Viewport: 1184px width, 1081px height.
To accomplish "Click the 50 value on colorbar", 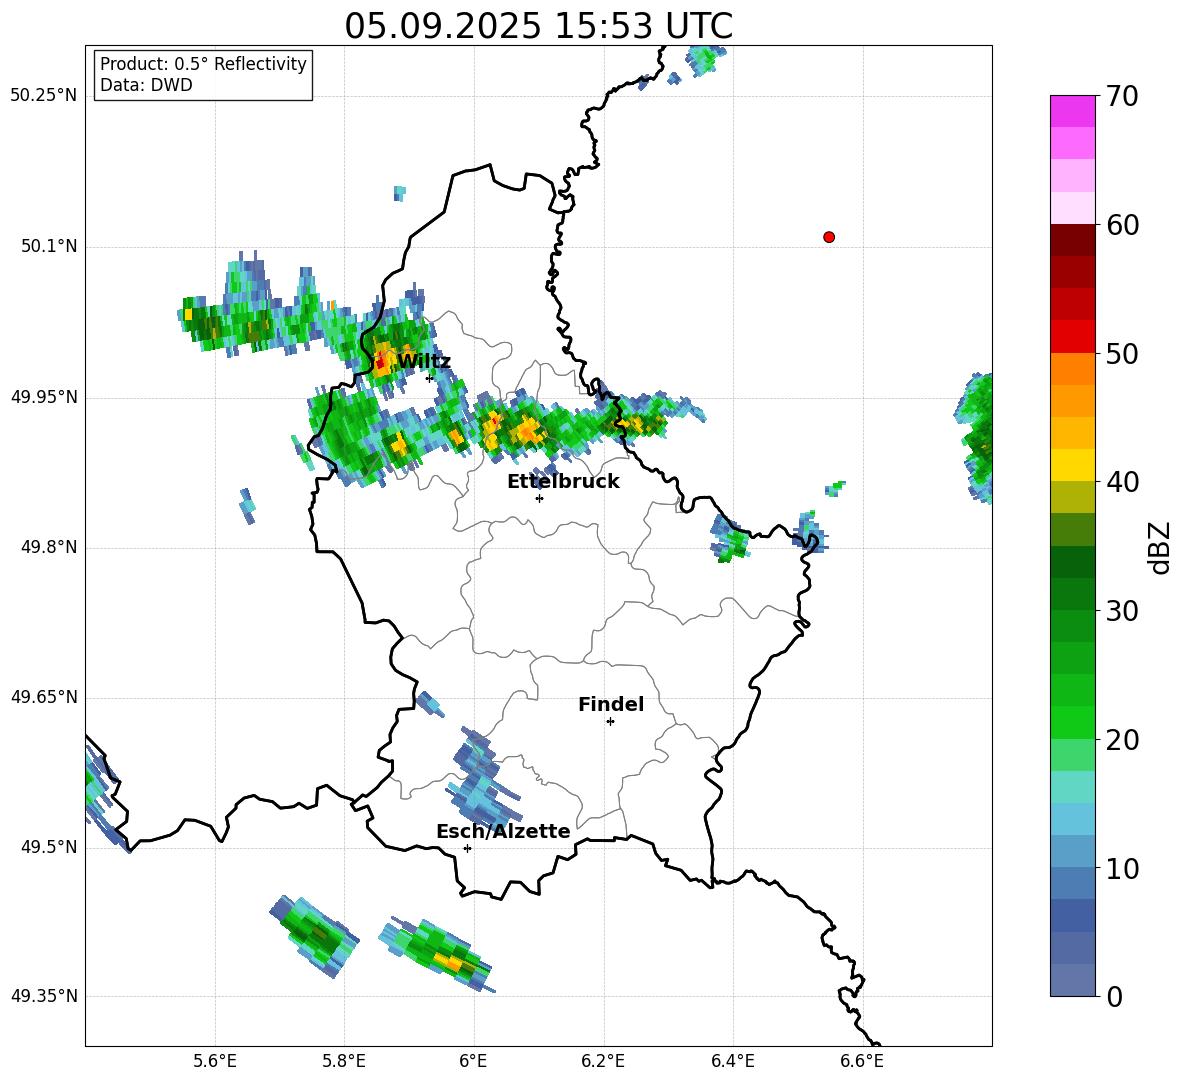I will [x=1121, y=354].
